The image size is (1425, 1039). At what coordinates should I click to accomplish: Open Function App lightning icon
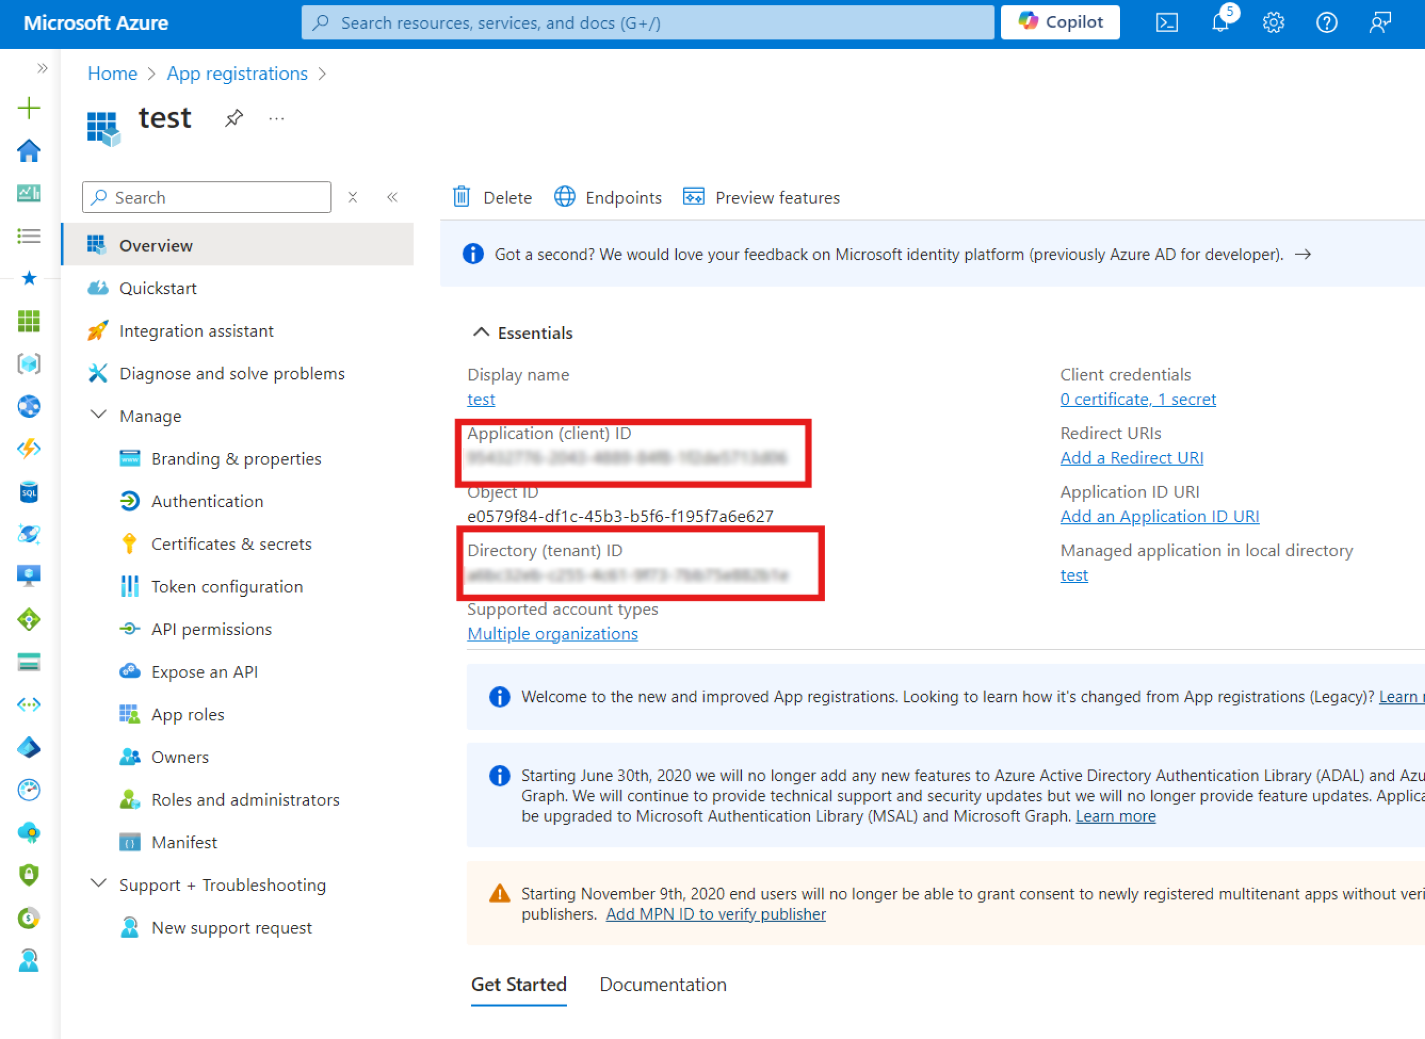pyautogui.click(x=29, y=449)
